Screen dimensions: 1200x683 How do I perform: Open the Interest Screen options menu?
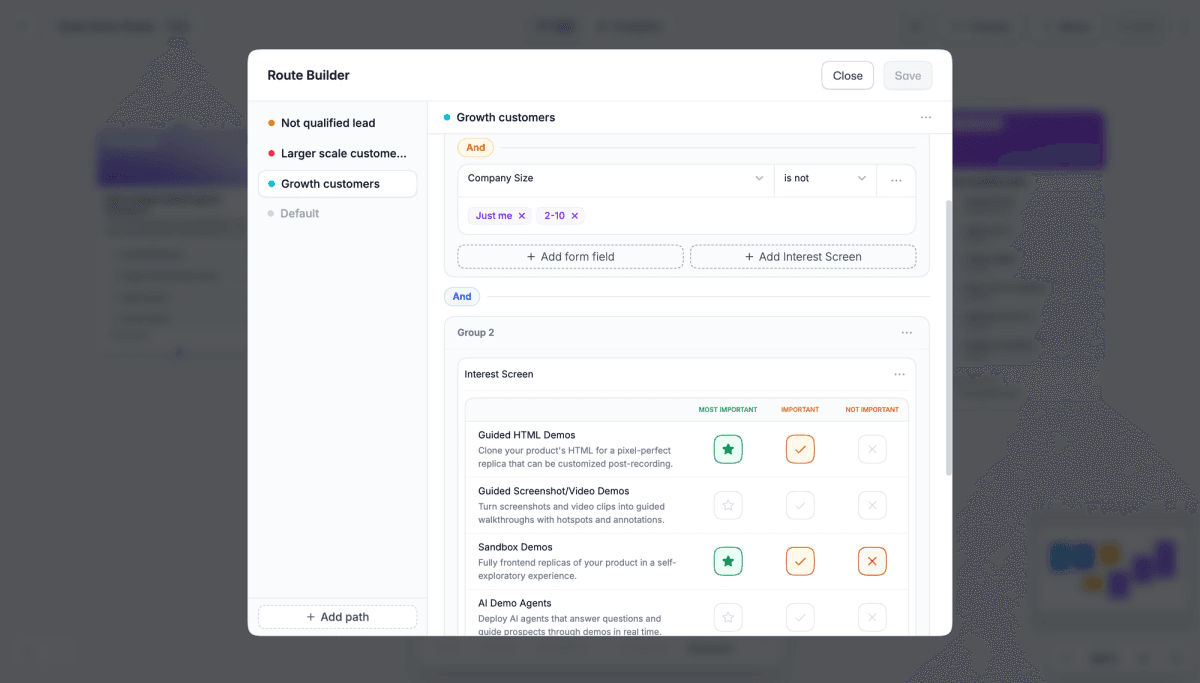point(899,374)
